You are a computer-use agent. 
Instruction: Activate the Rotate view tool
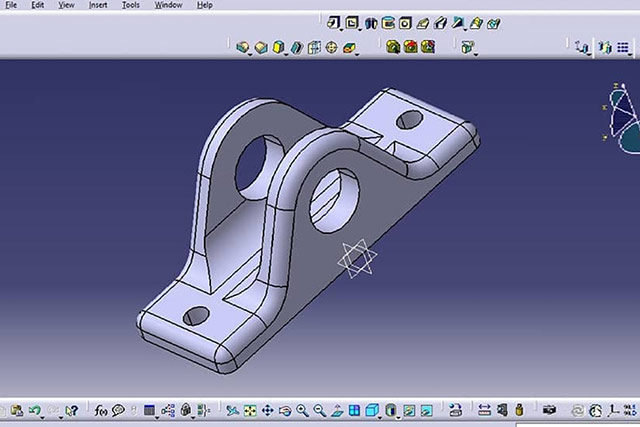click(x=285, y=410)
